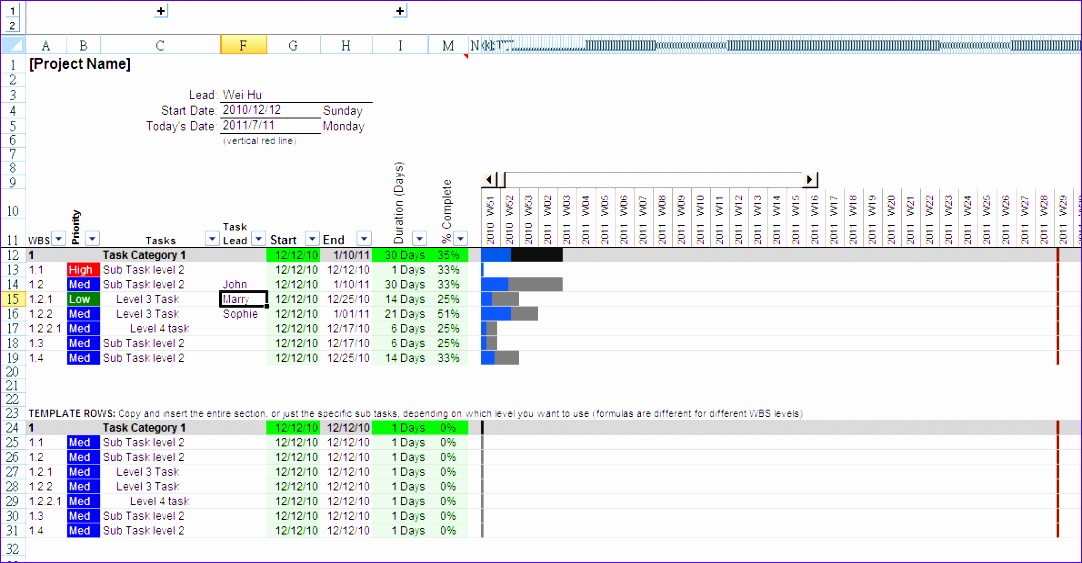
Task: Open the % Complete filter dropdown
Action: (460, 239)
